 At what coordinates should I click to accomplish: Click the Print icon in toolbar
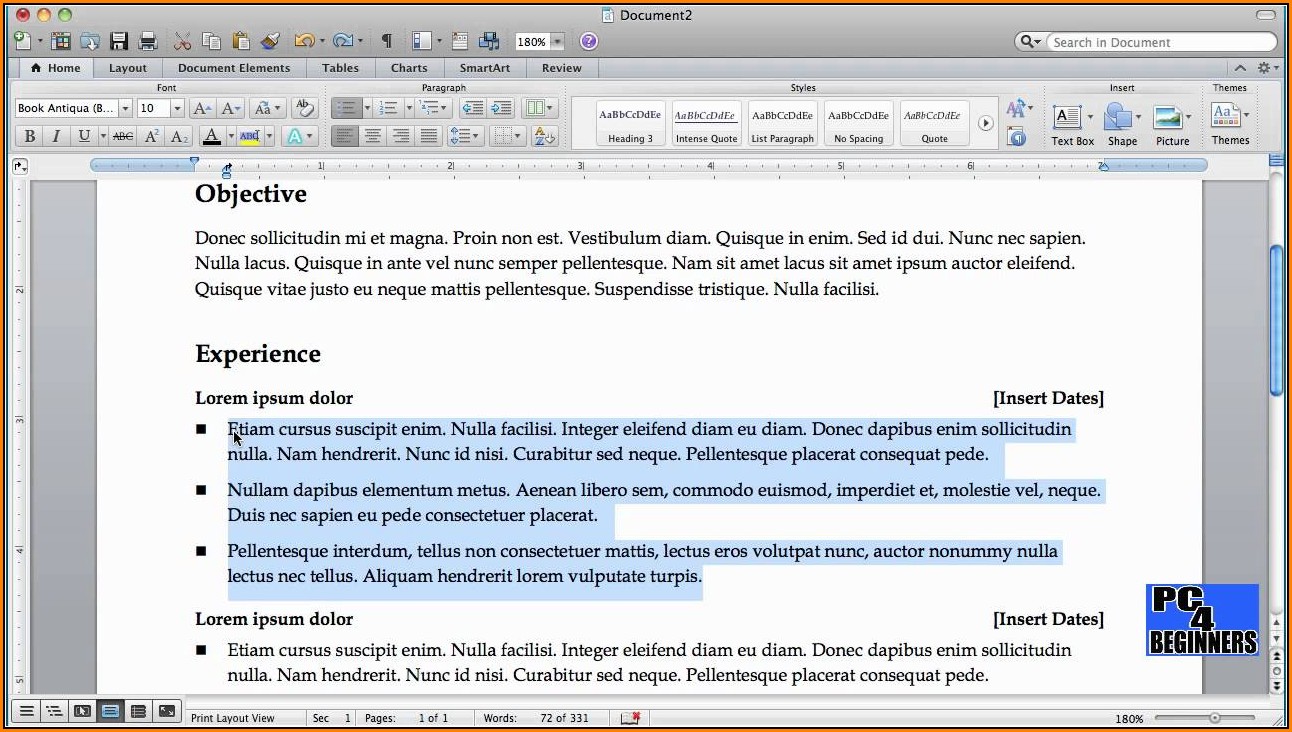[x=148, y=41]
